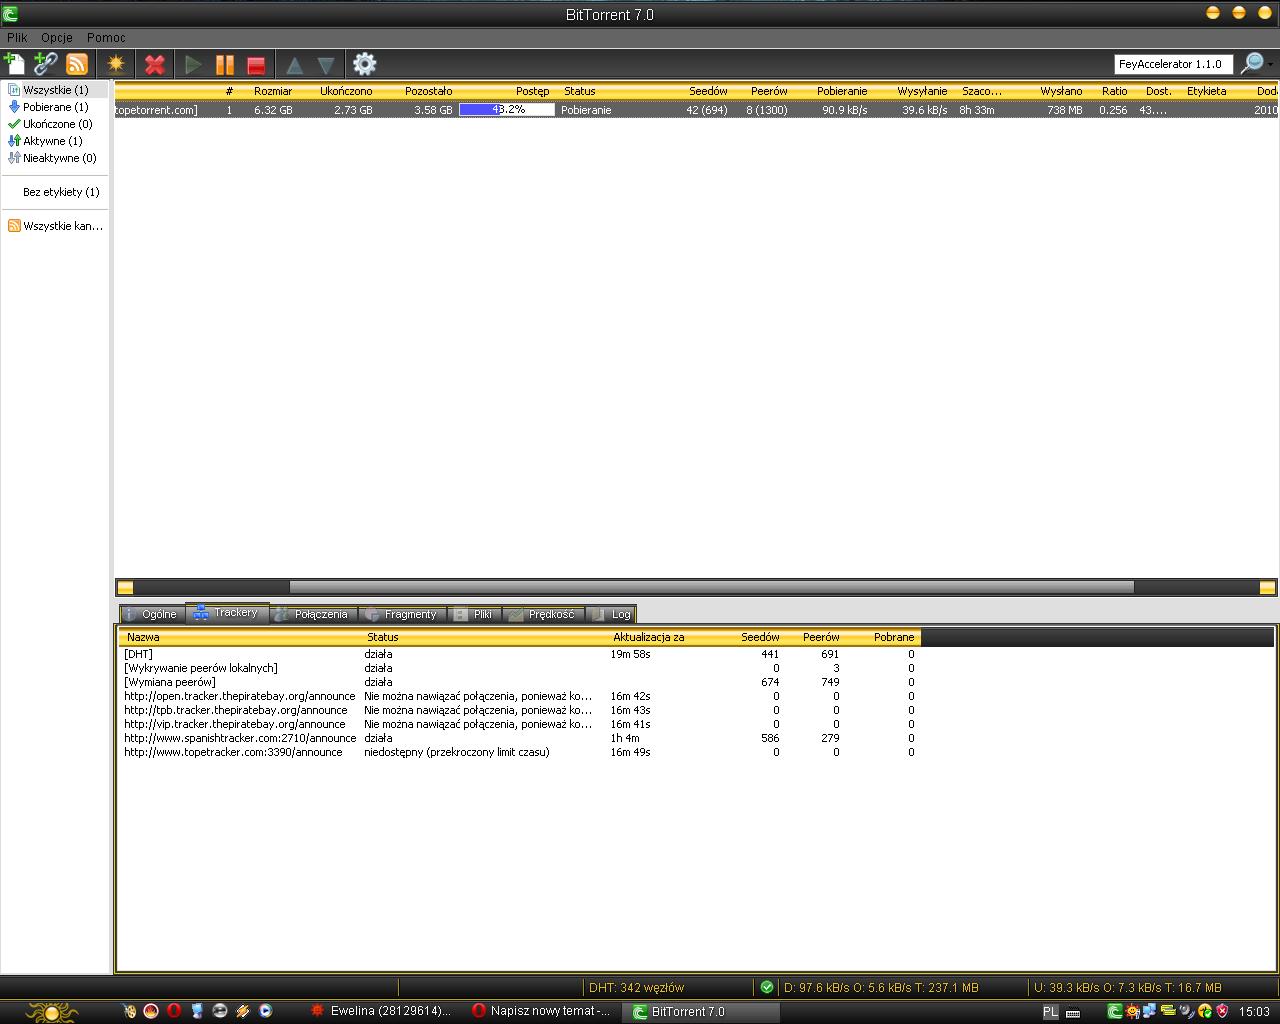Screen dimensions: 1280x1024
Task: Show Pobierane (1) torrents
Action: click(56, 107)
